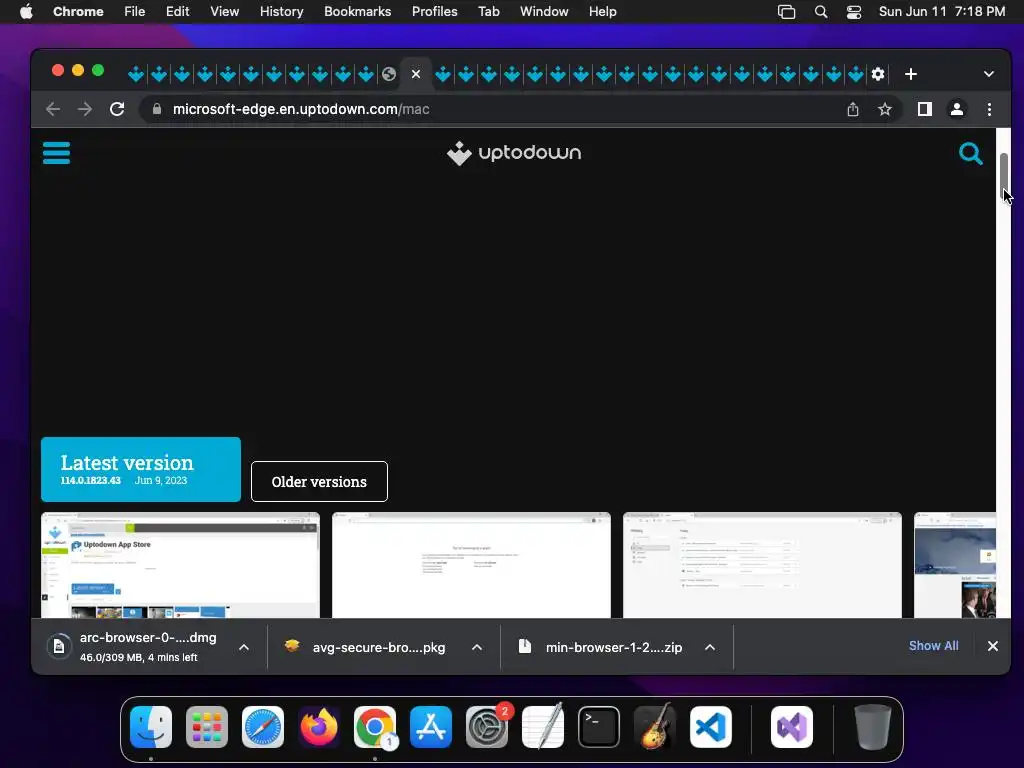Open the Uptodown hamburger menu

tap(56, 153)
